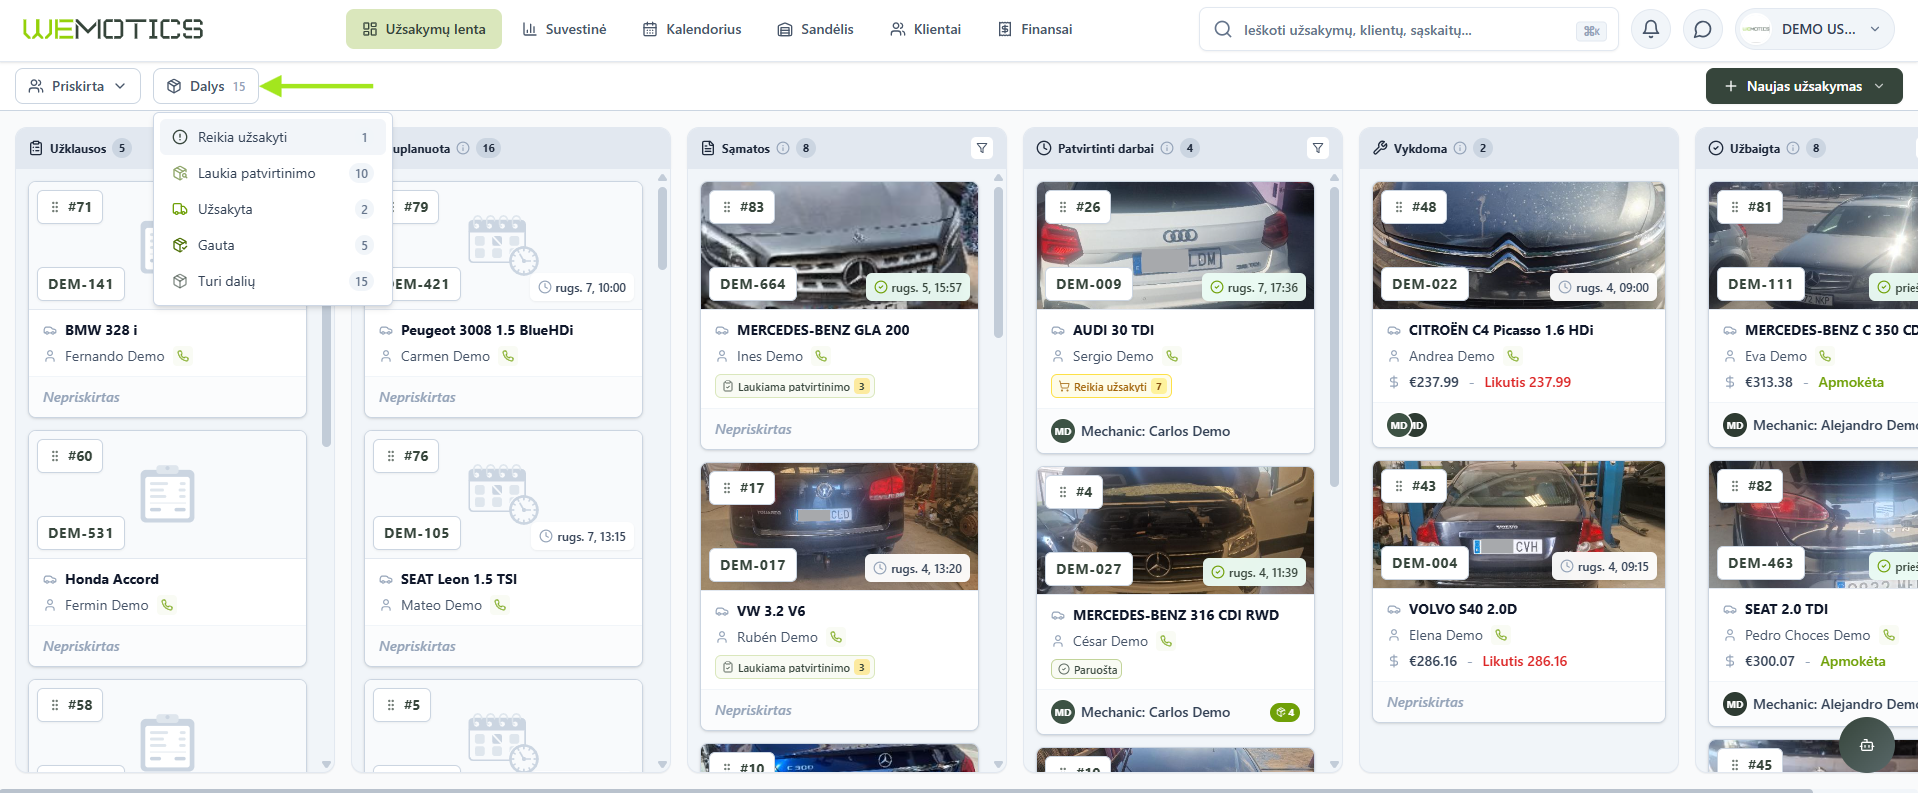
Task: Choose Gauta in the parts filter
Action: 272,245
